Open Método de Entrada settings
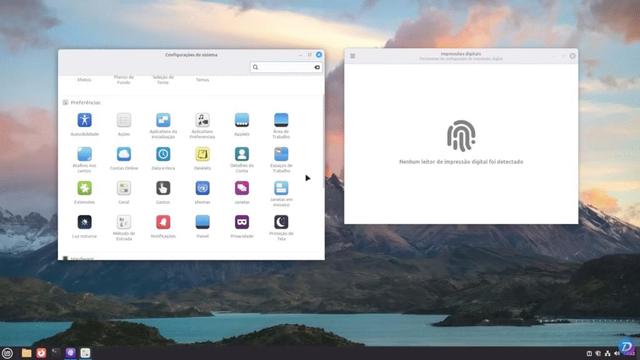 tap(124, 228)
